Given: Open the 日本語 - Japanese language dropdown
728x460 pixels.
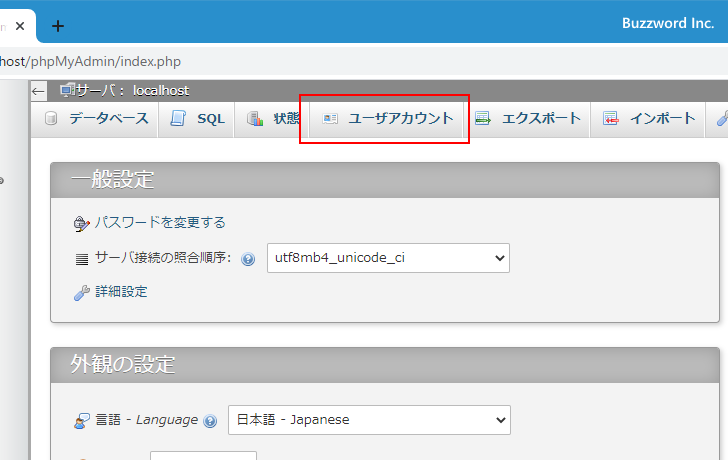Looking at the screenshot, I should pos(369,420).
